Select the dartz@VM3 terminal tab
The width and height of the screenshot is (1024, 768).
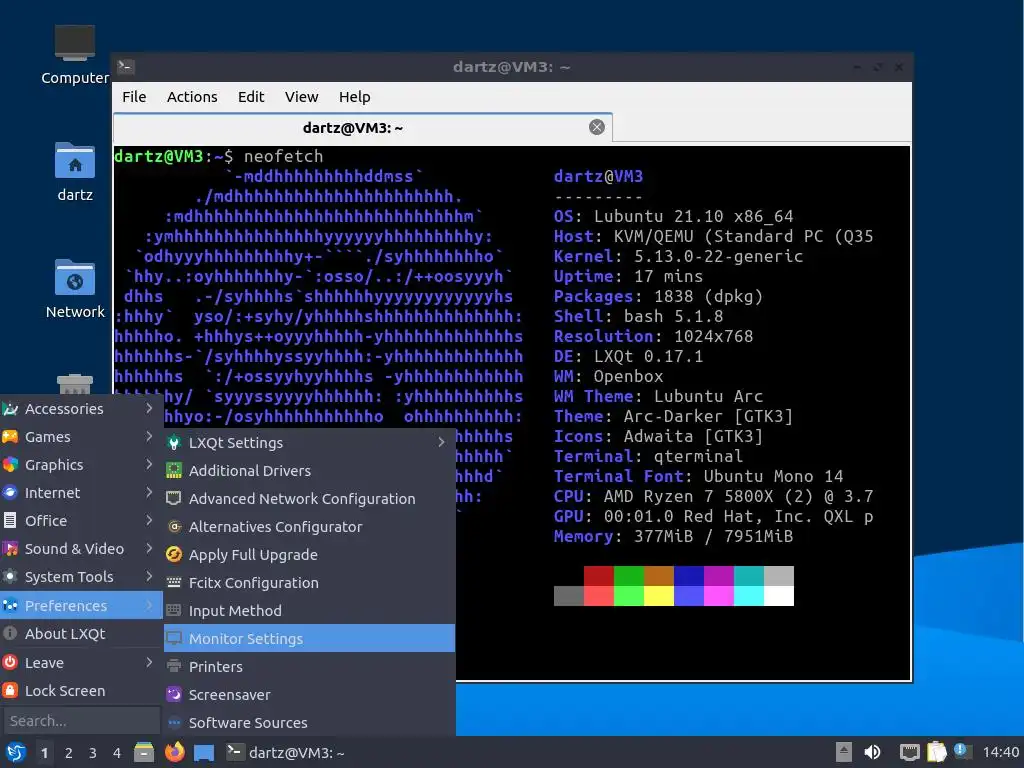pos(362,127)
